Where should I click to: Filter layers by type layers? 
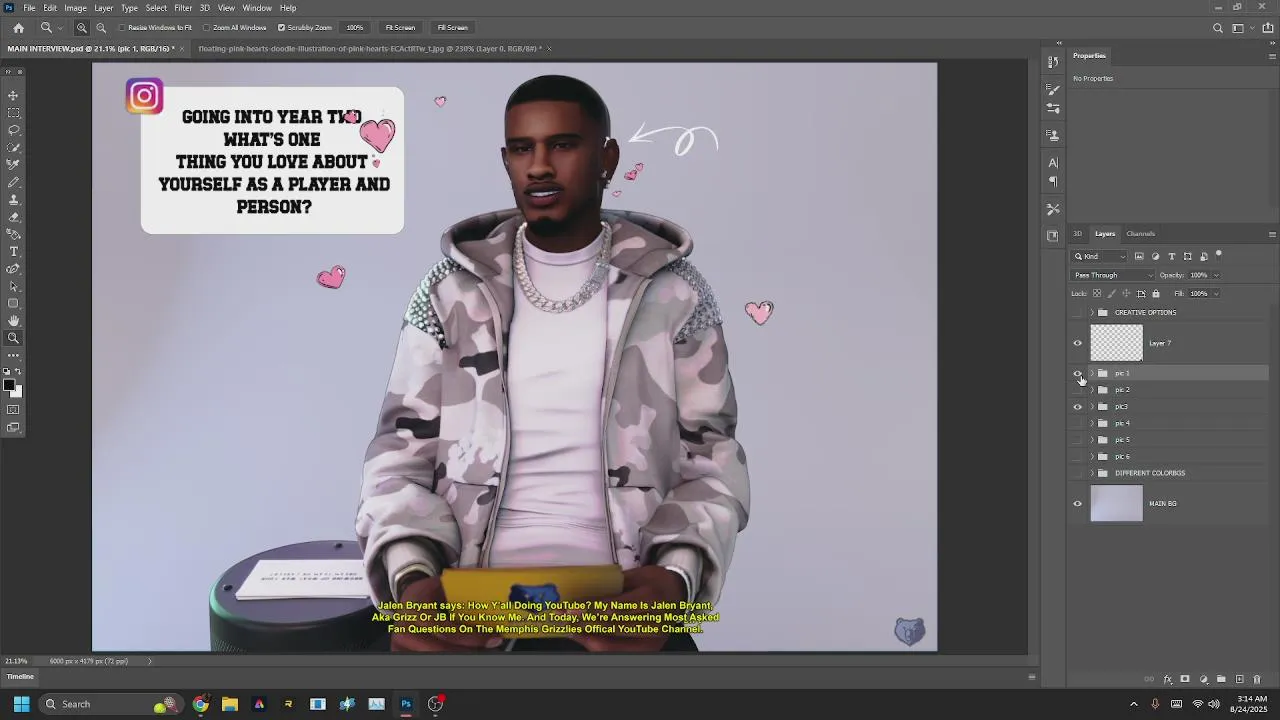pos(1171,257)
